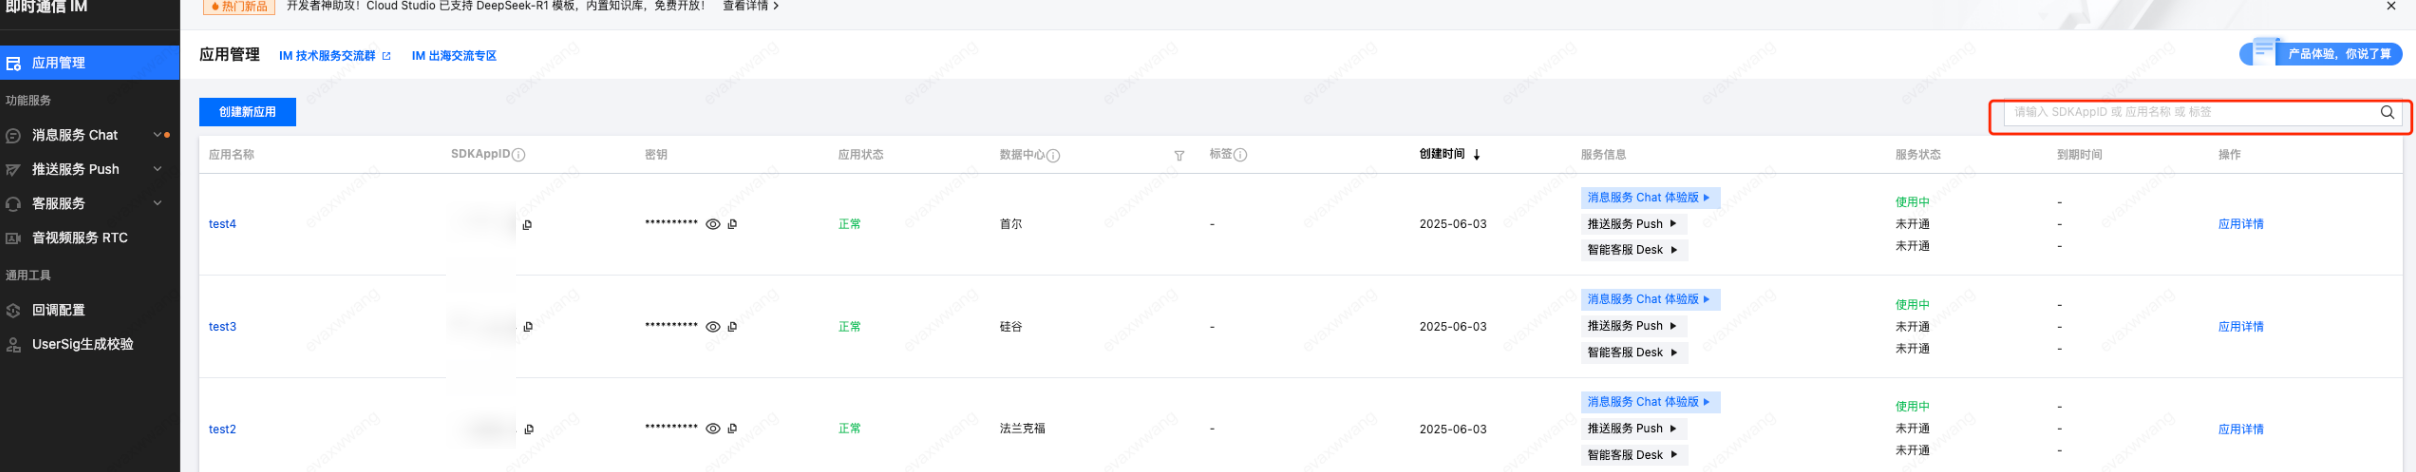Expand 消息服务 Chat in the sidebar
This screenshot has height=472, width=2416.
157,135
